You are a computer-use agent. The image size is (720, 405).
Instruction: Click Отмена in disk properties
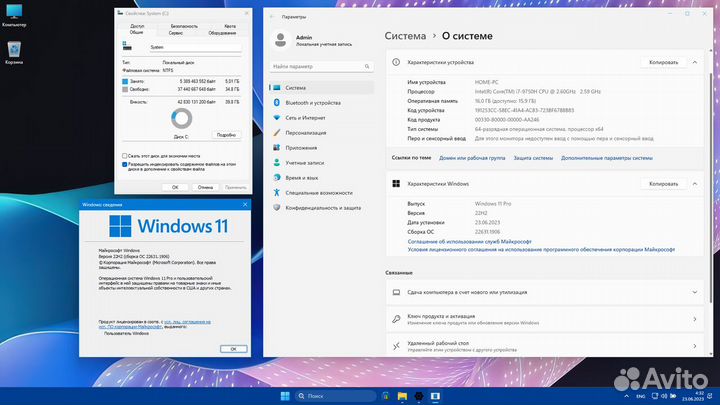click(205, 187)
